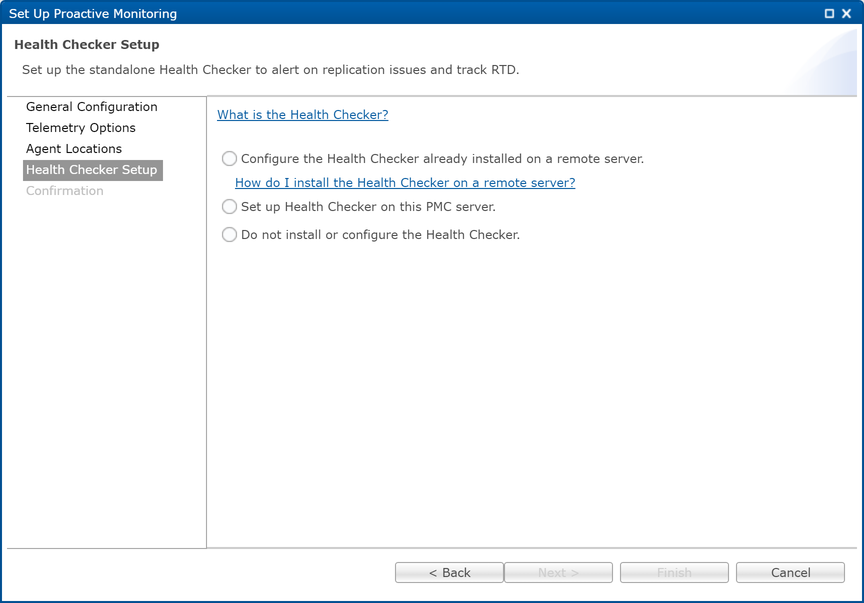Viewport: 864px width, 603px height.
Task: Open 'What is the Health Checker?' link
Action: 303,115
